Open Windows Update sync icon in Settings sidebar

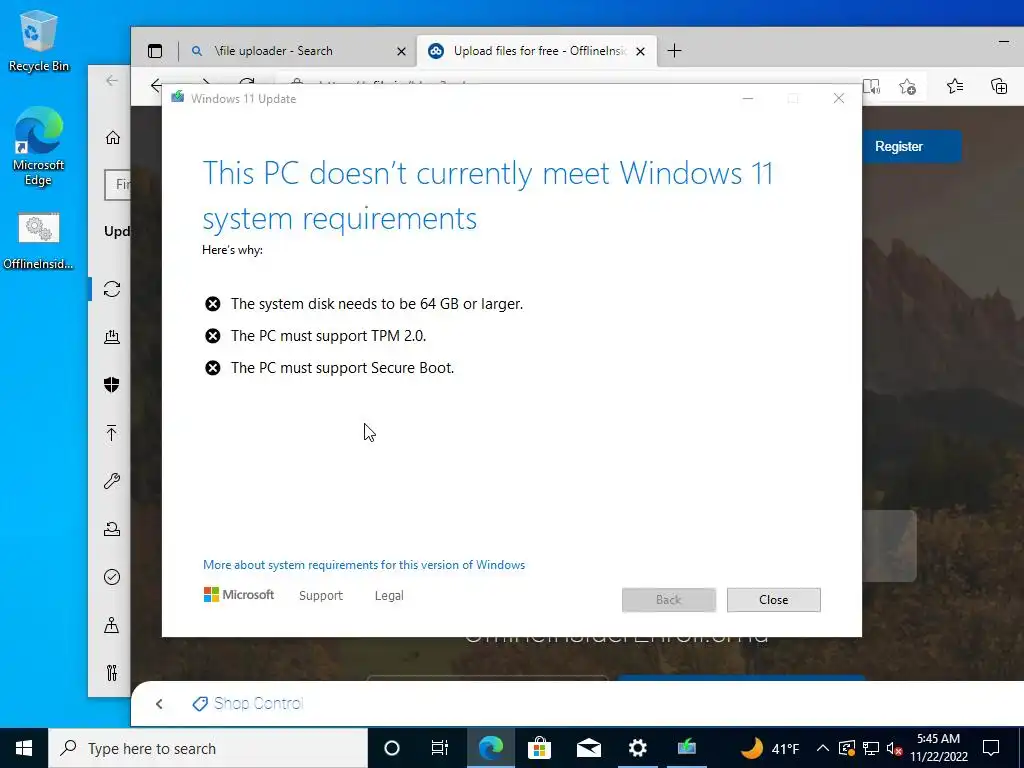tap(112, 289)
